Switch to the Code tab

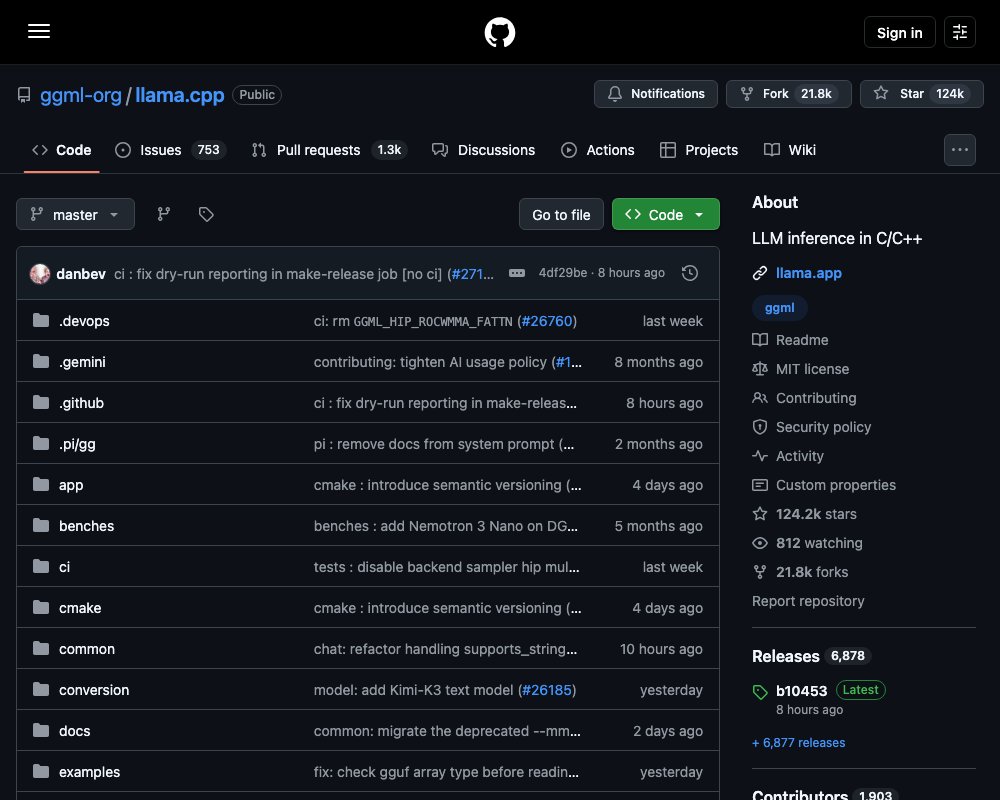pyautogui.click(x=62, y=150)
